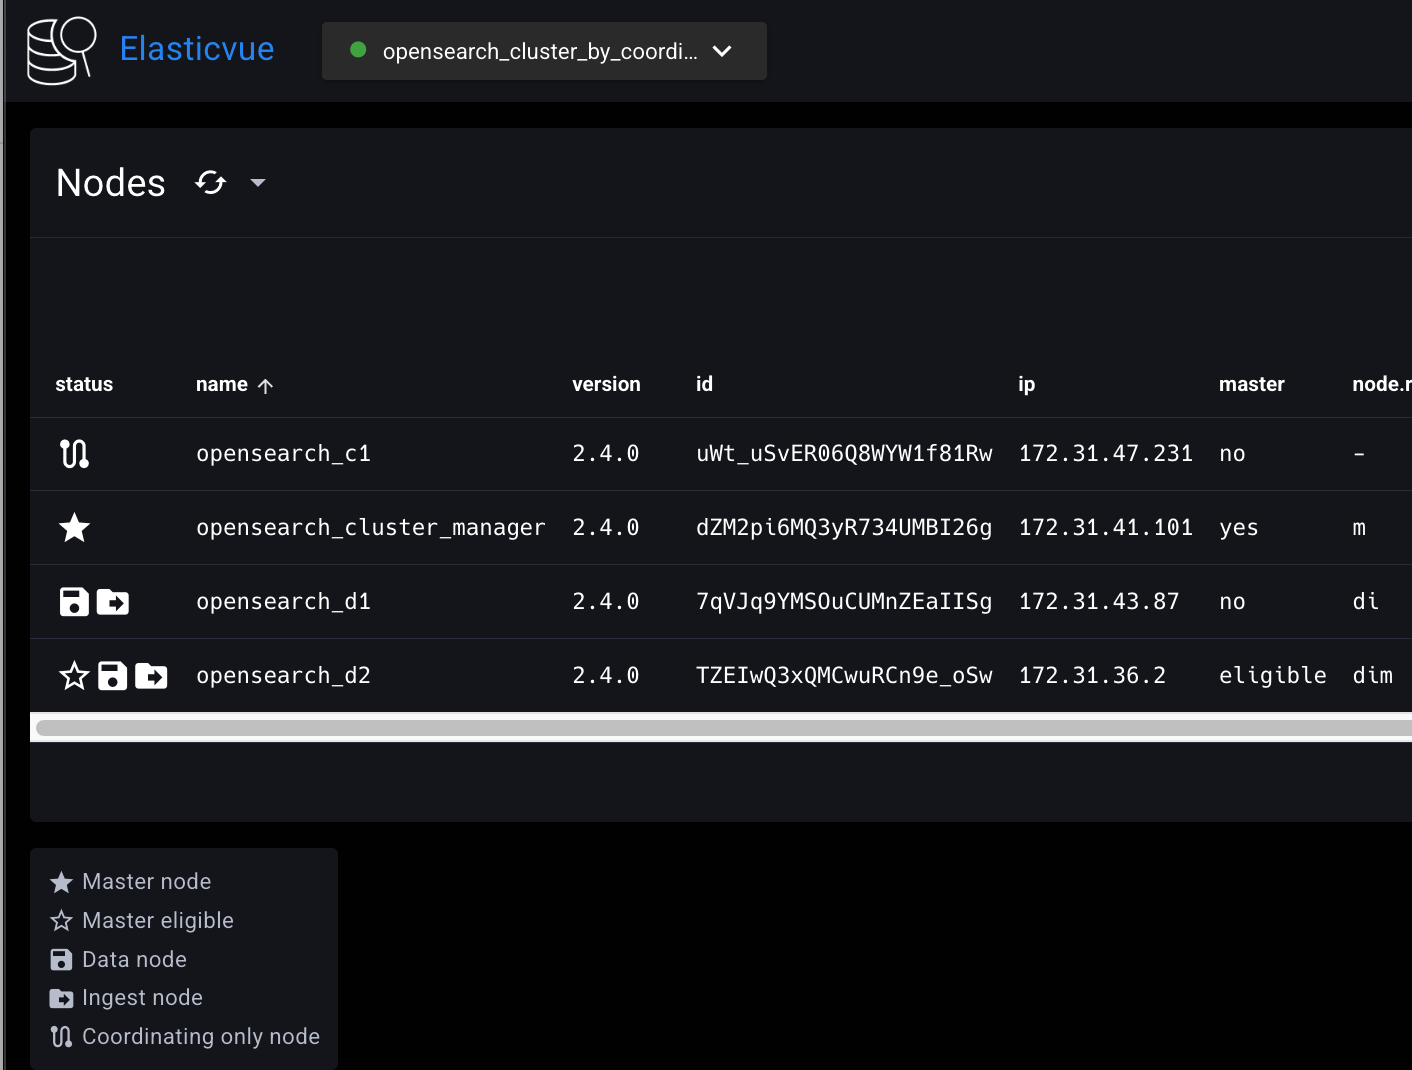This screenshot has width=1412, height=1070.
Task: Click the Coordinating only node legend icon
Action: click(61, 1037)
